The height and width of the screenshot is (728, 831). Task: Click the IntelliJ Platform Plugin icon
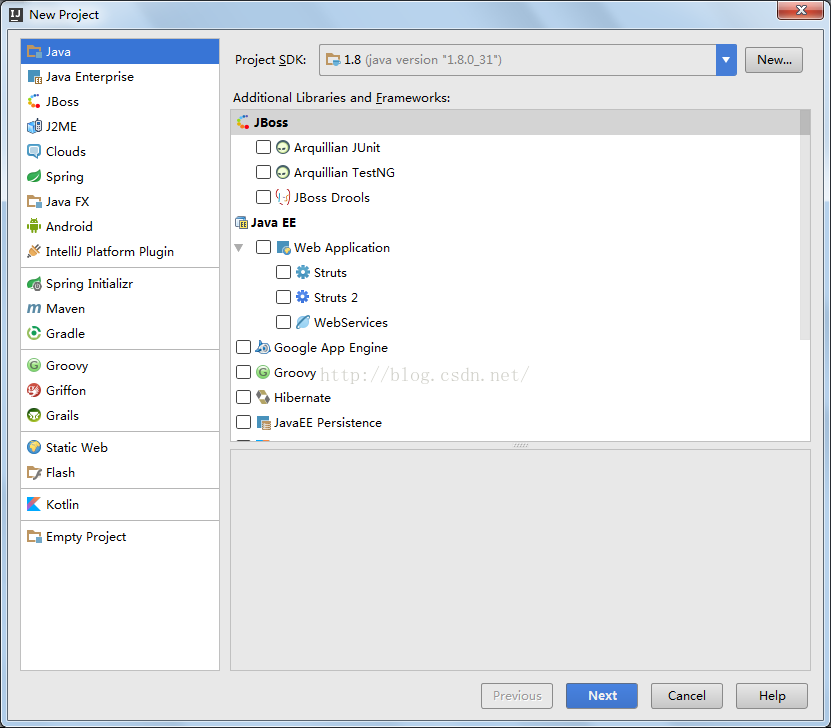tap(34, 251)
